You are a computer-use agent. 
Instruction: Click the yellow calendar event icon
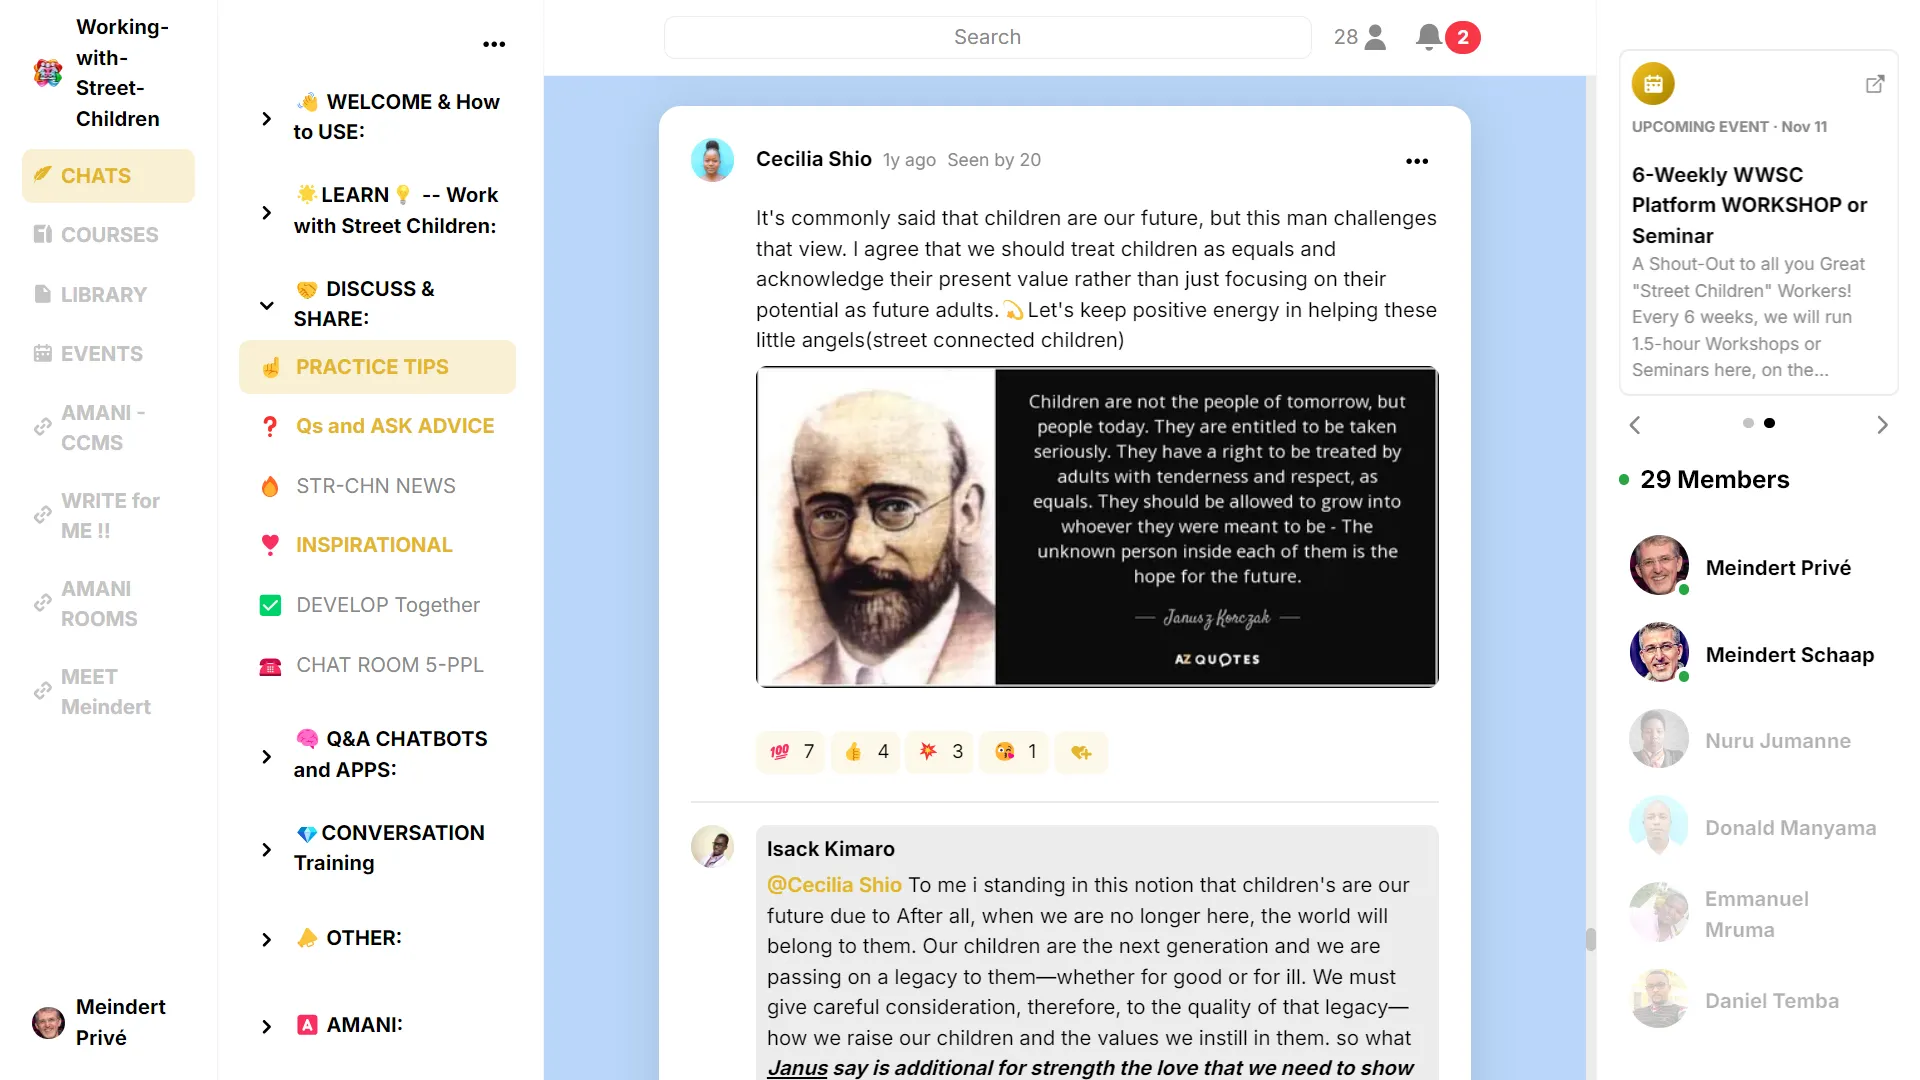[x=1653, y=84]
